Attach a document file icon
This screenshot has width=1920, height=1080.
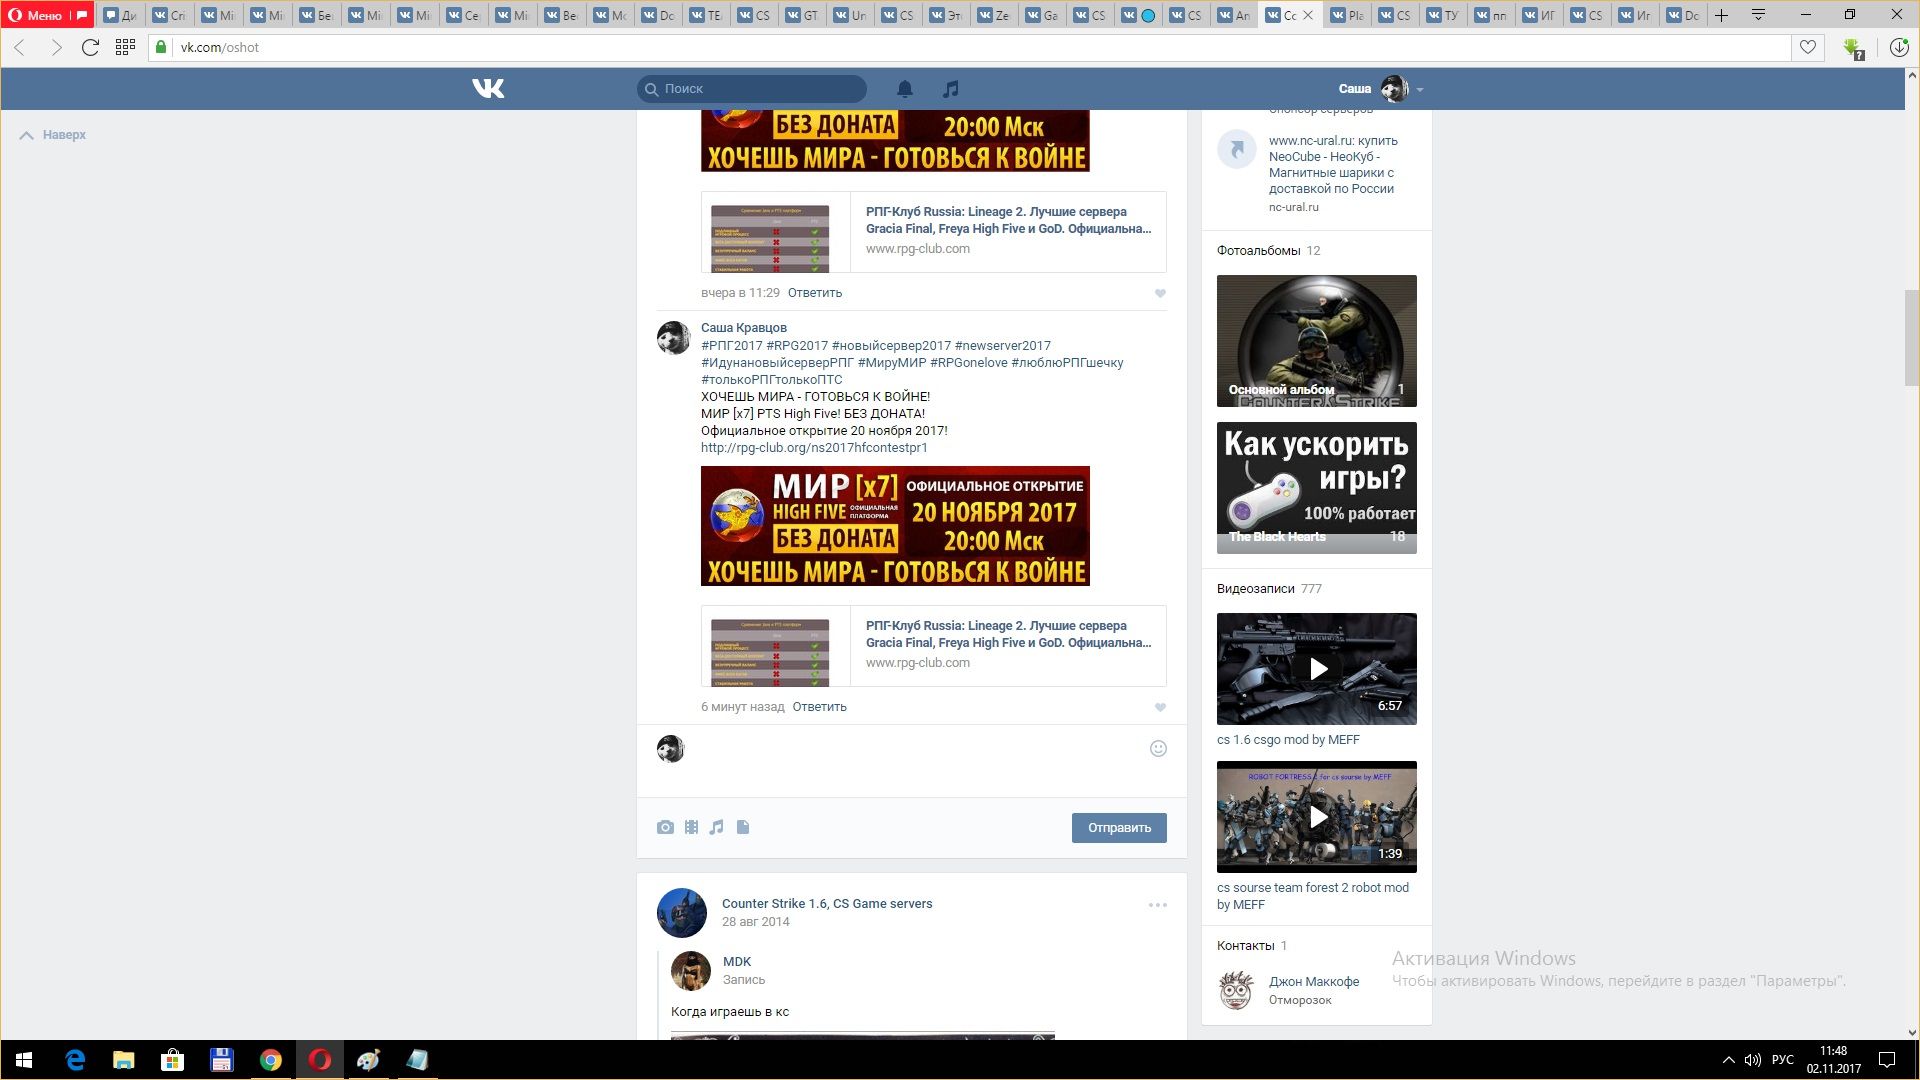coord(743,827)
